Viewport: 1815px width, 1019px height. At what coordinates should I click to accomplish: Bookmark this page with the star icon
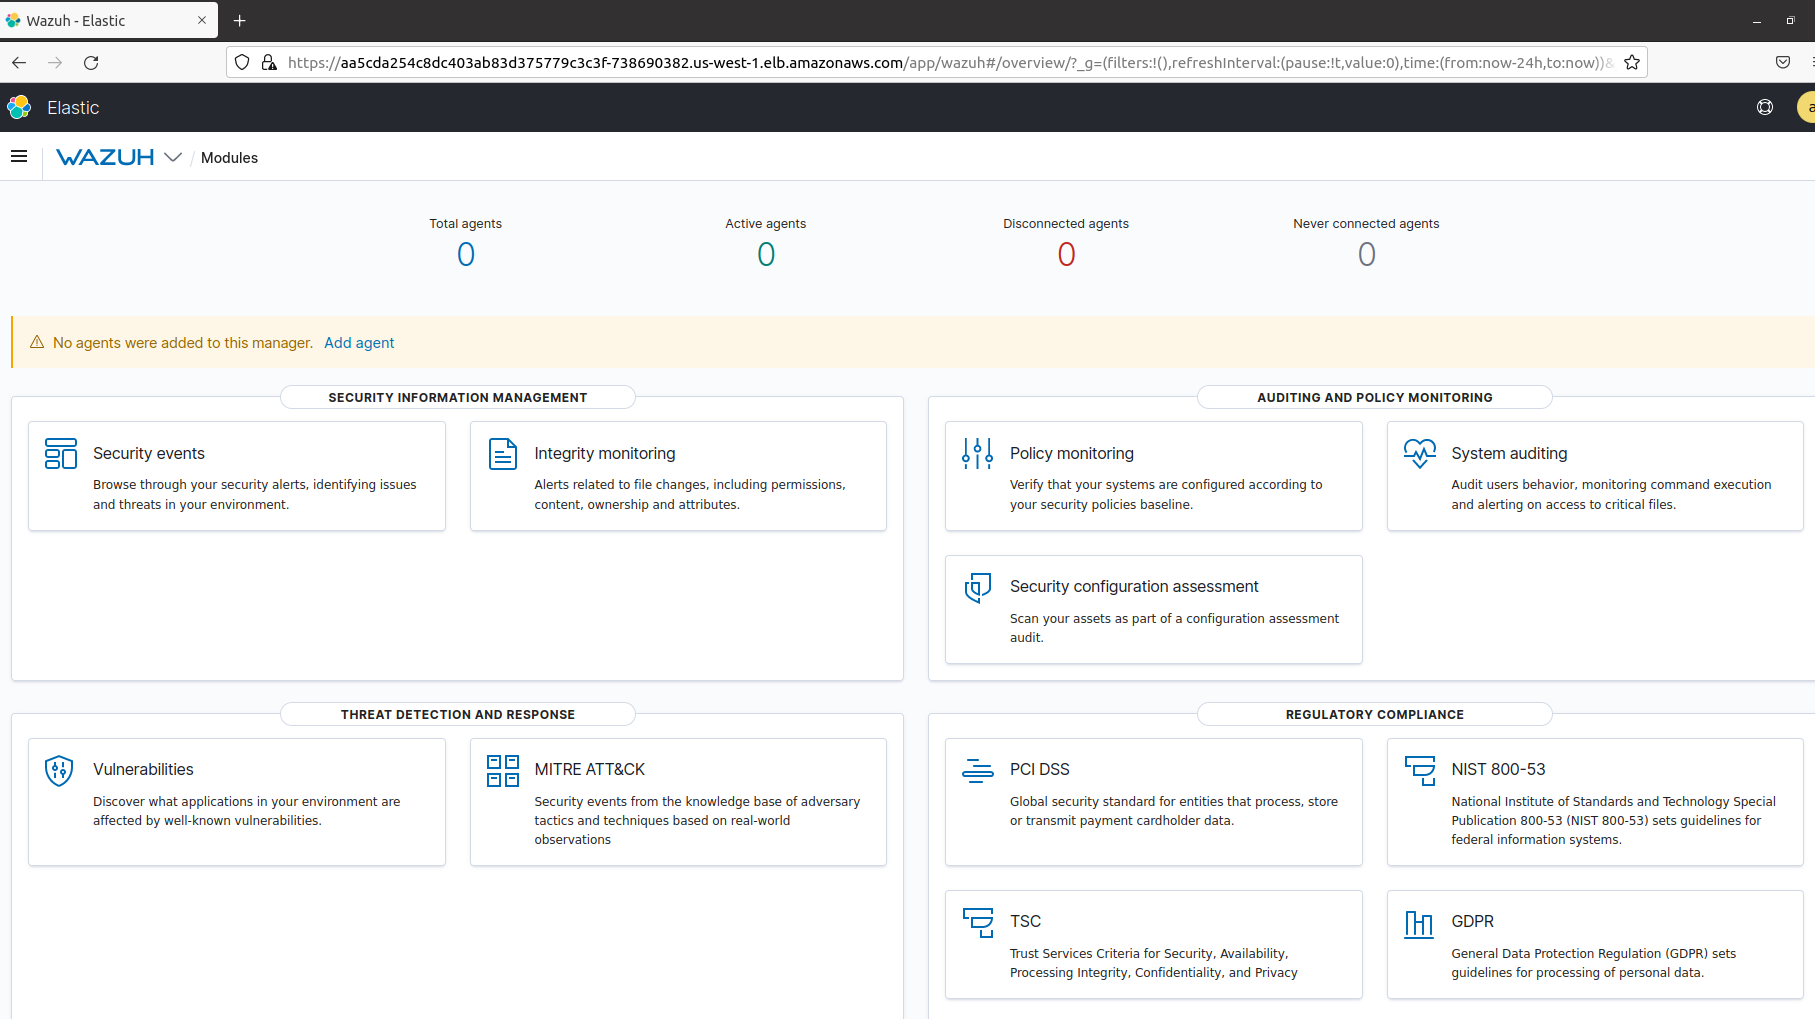[x=1632, y=62]
